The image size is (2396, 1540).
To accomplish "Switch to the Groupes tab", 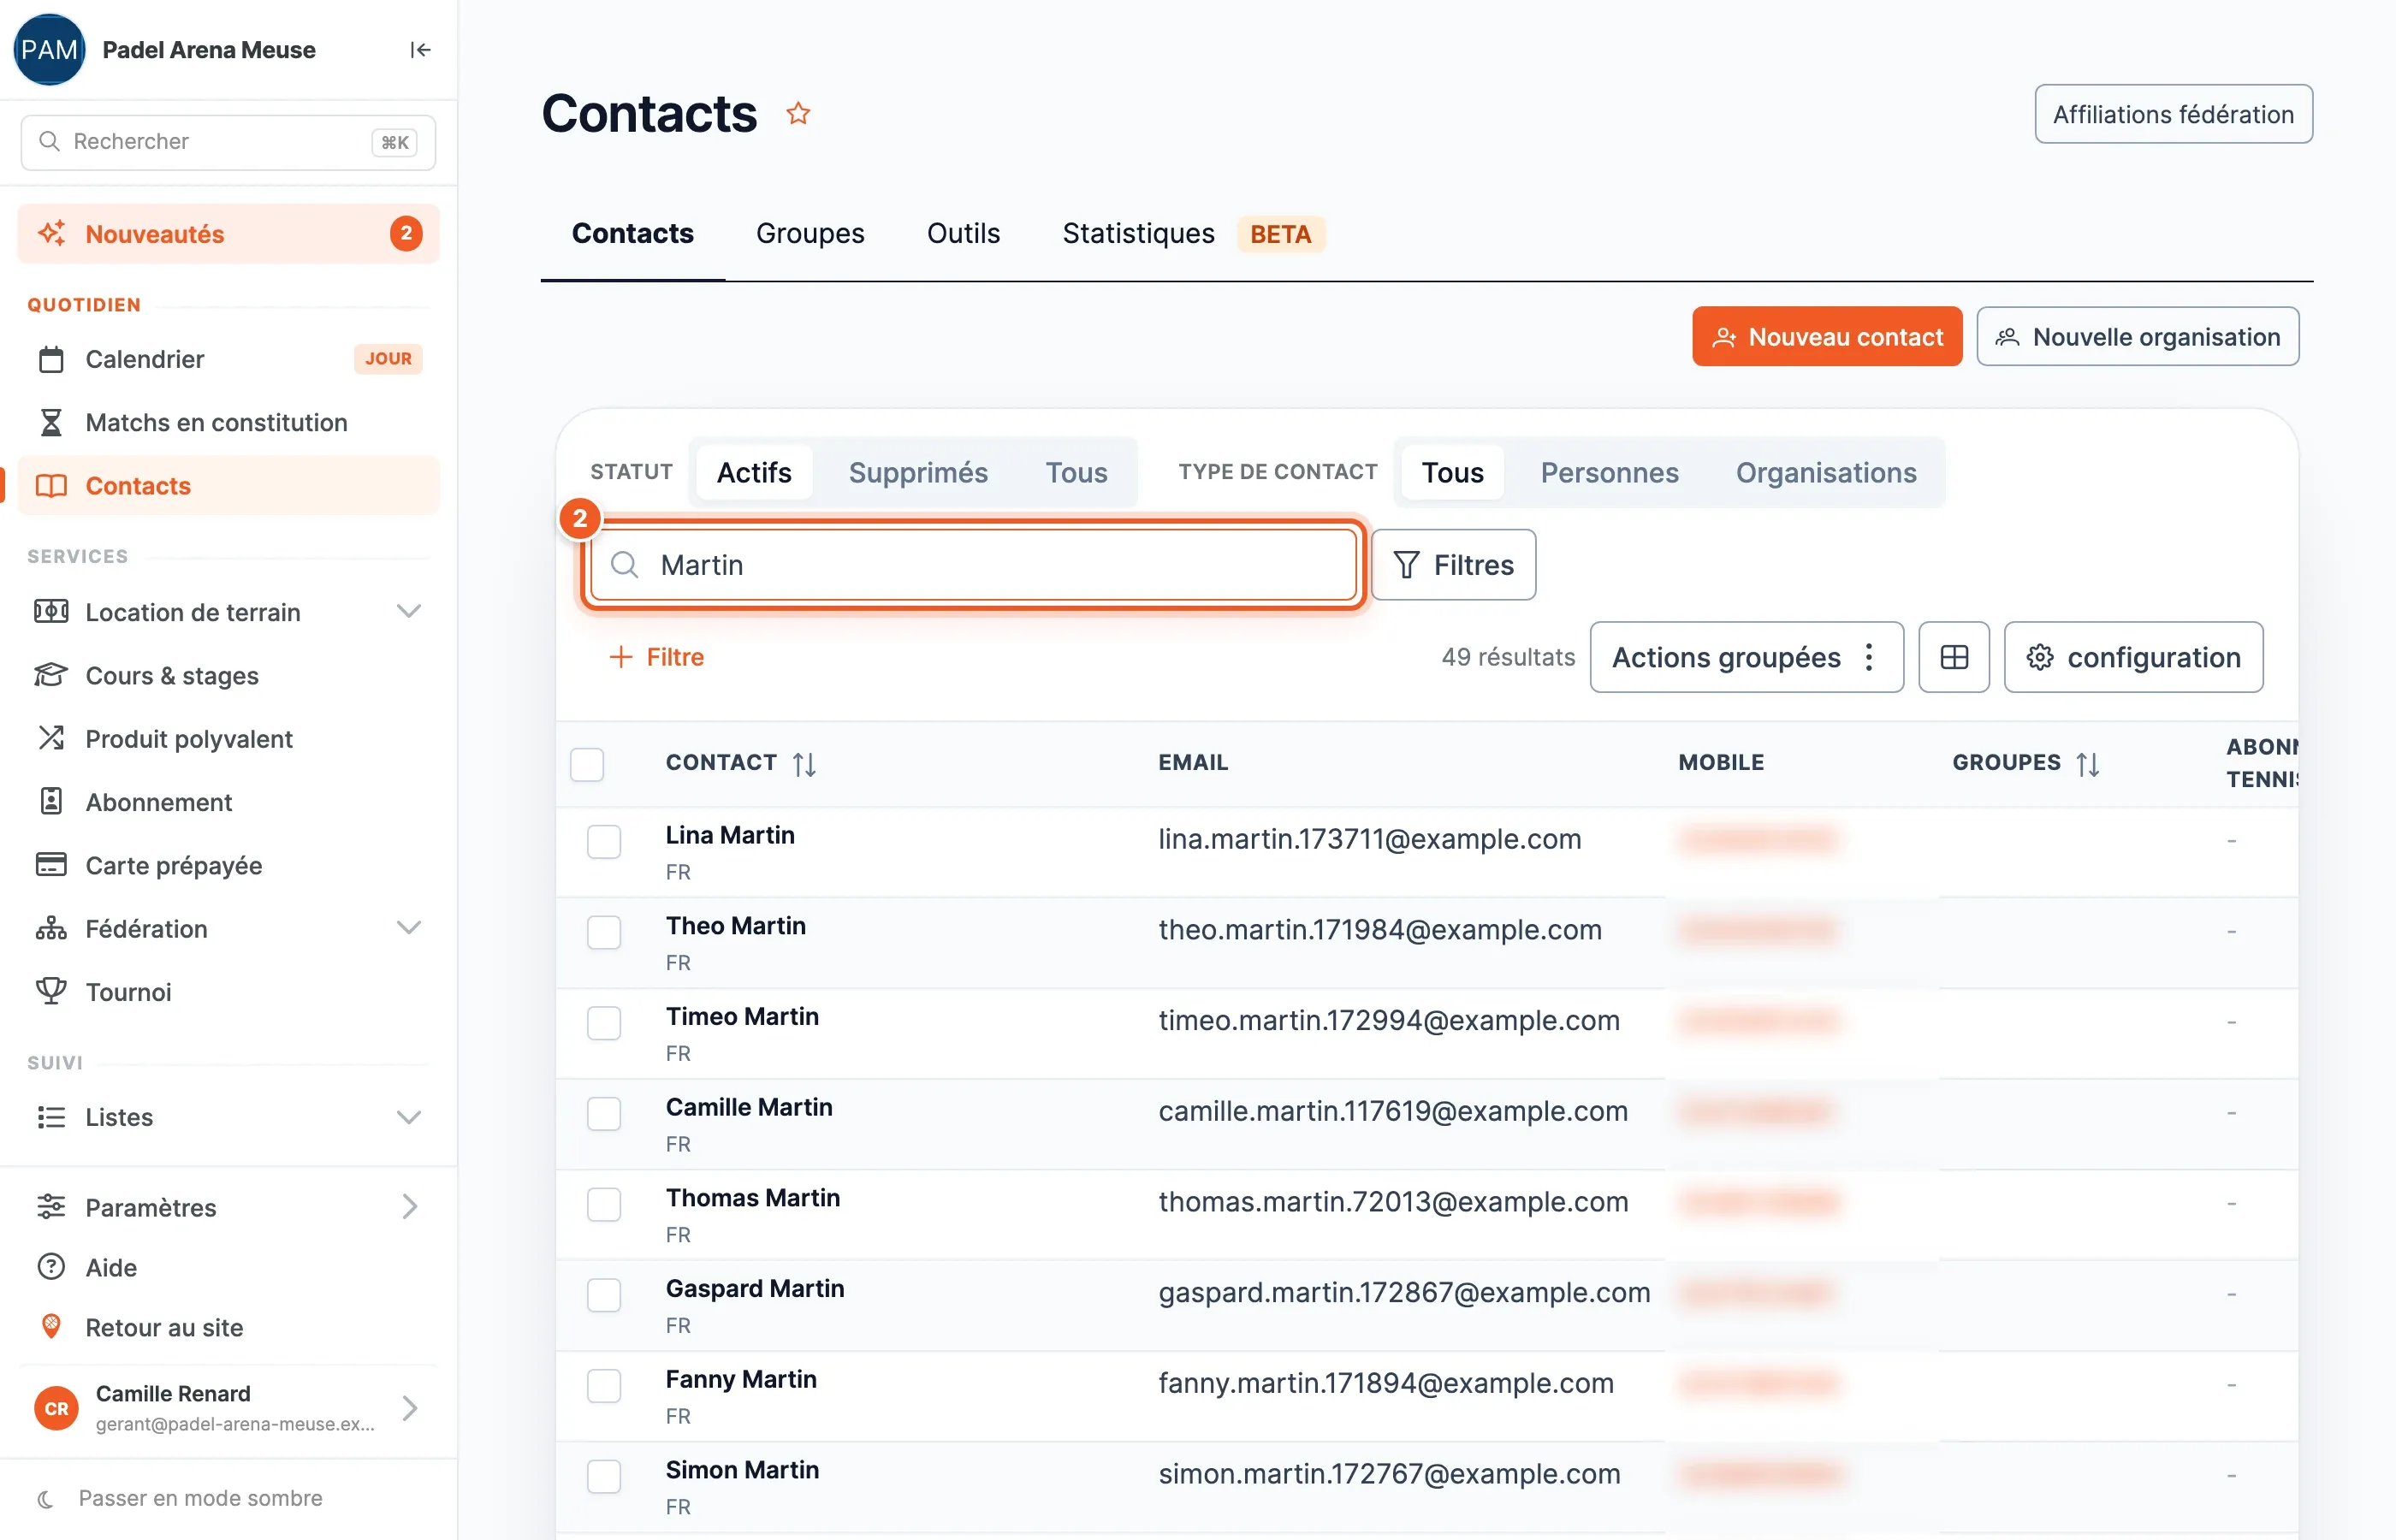I will click(810, 233).
